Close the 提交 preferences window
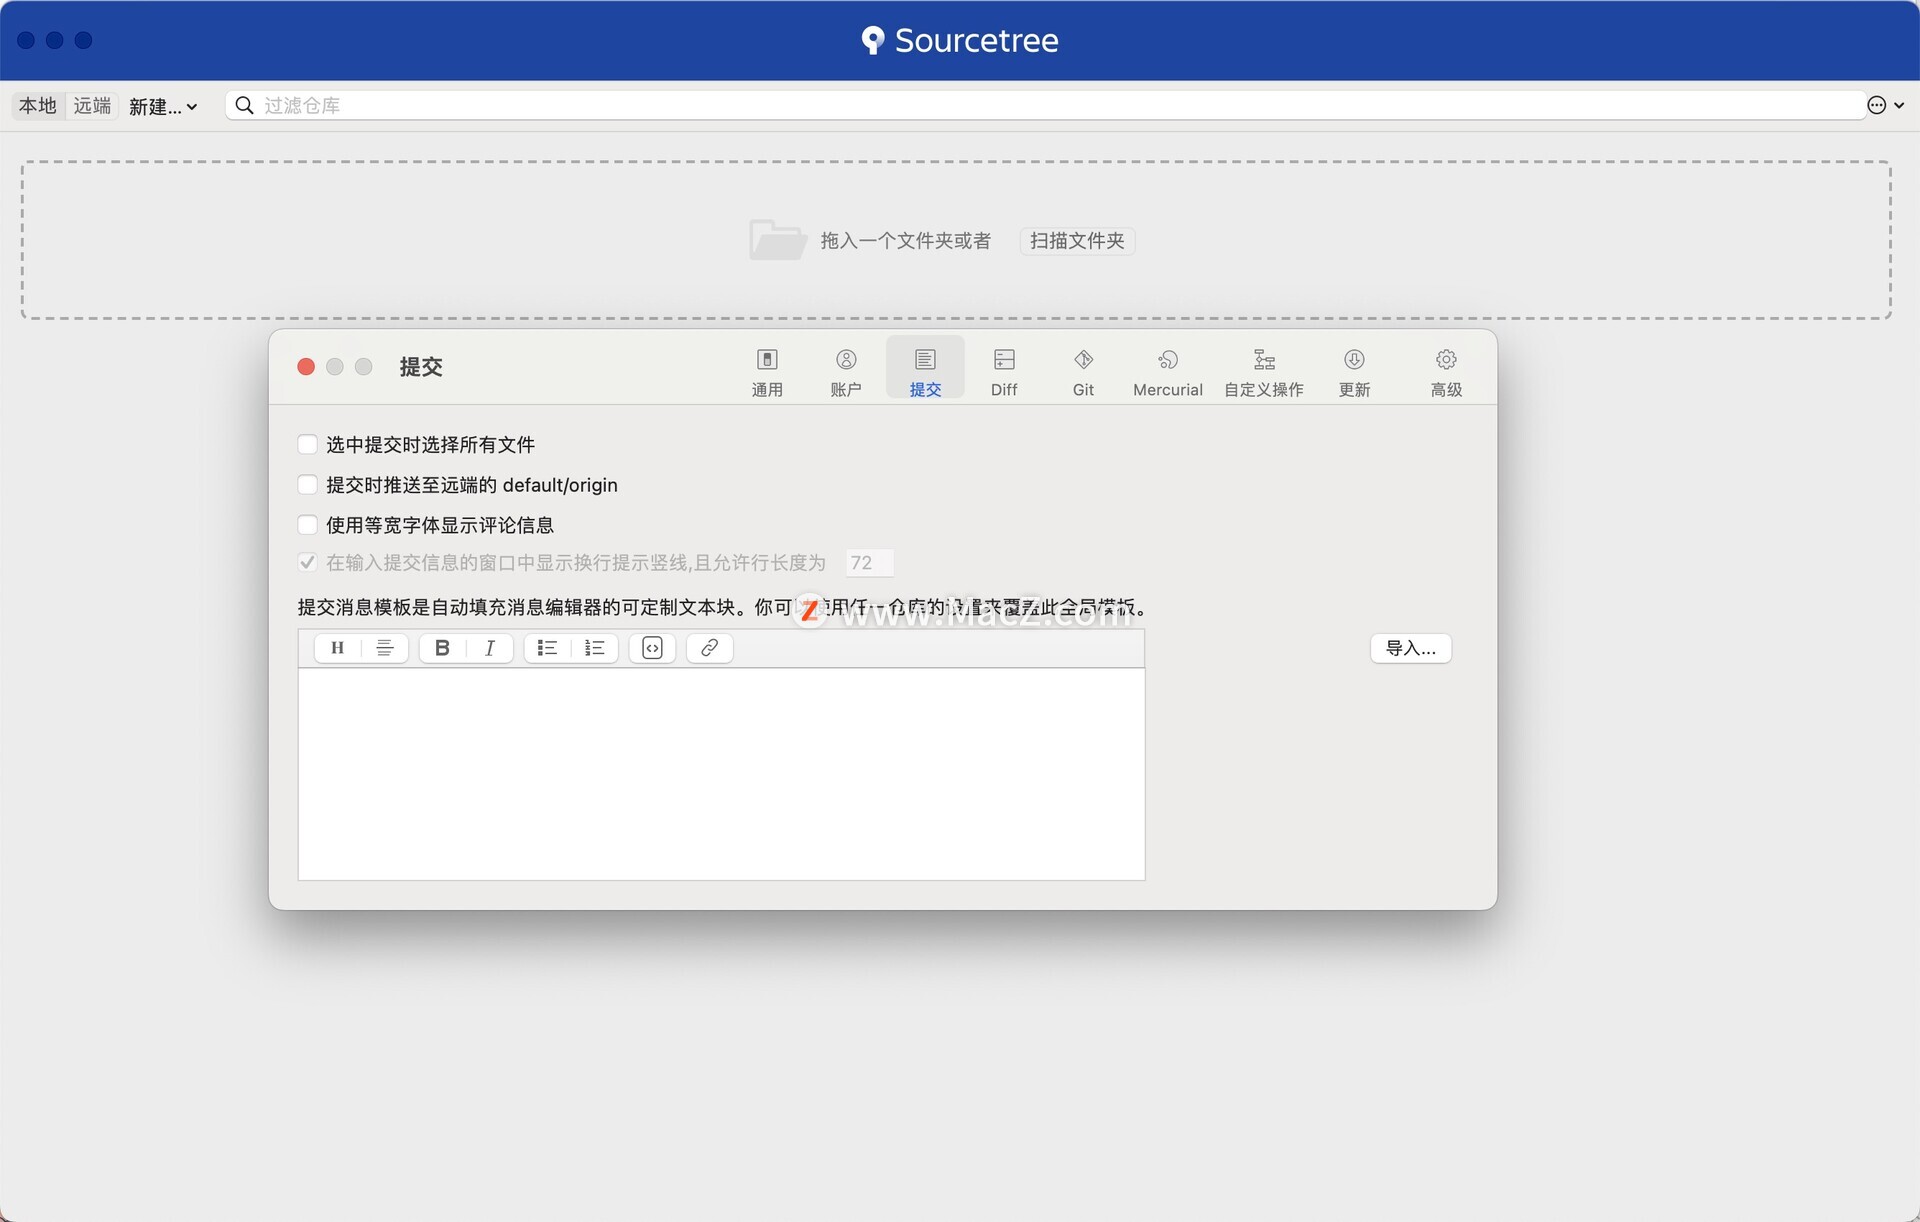The image size is (1920, 1222). tap(306, 366)
